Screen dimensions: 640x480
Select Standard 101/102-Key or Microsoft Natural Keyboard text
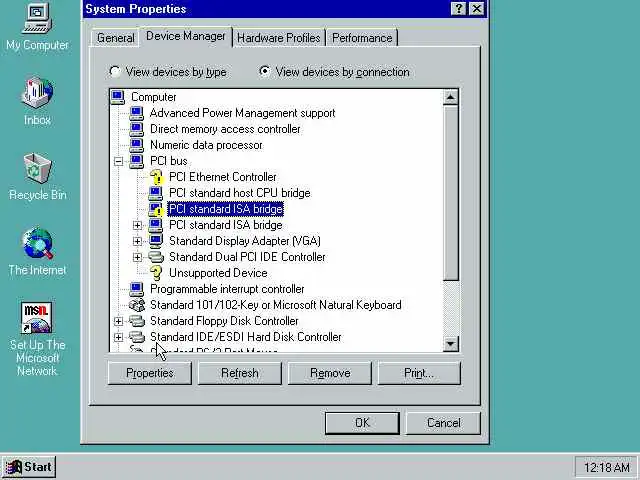(276, 305)
